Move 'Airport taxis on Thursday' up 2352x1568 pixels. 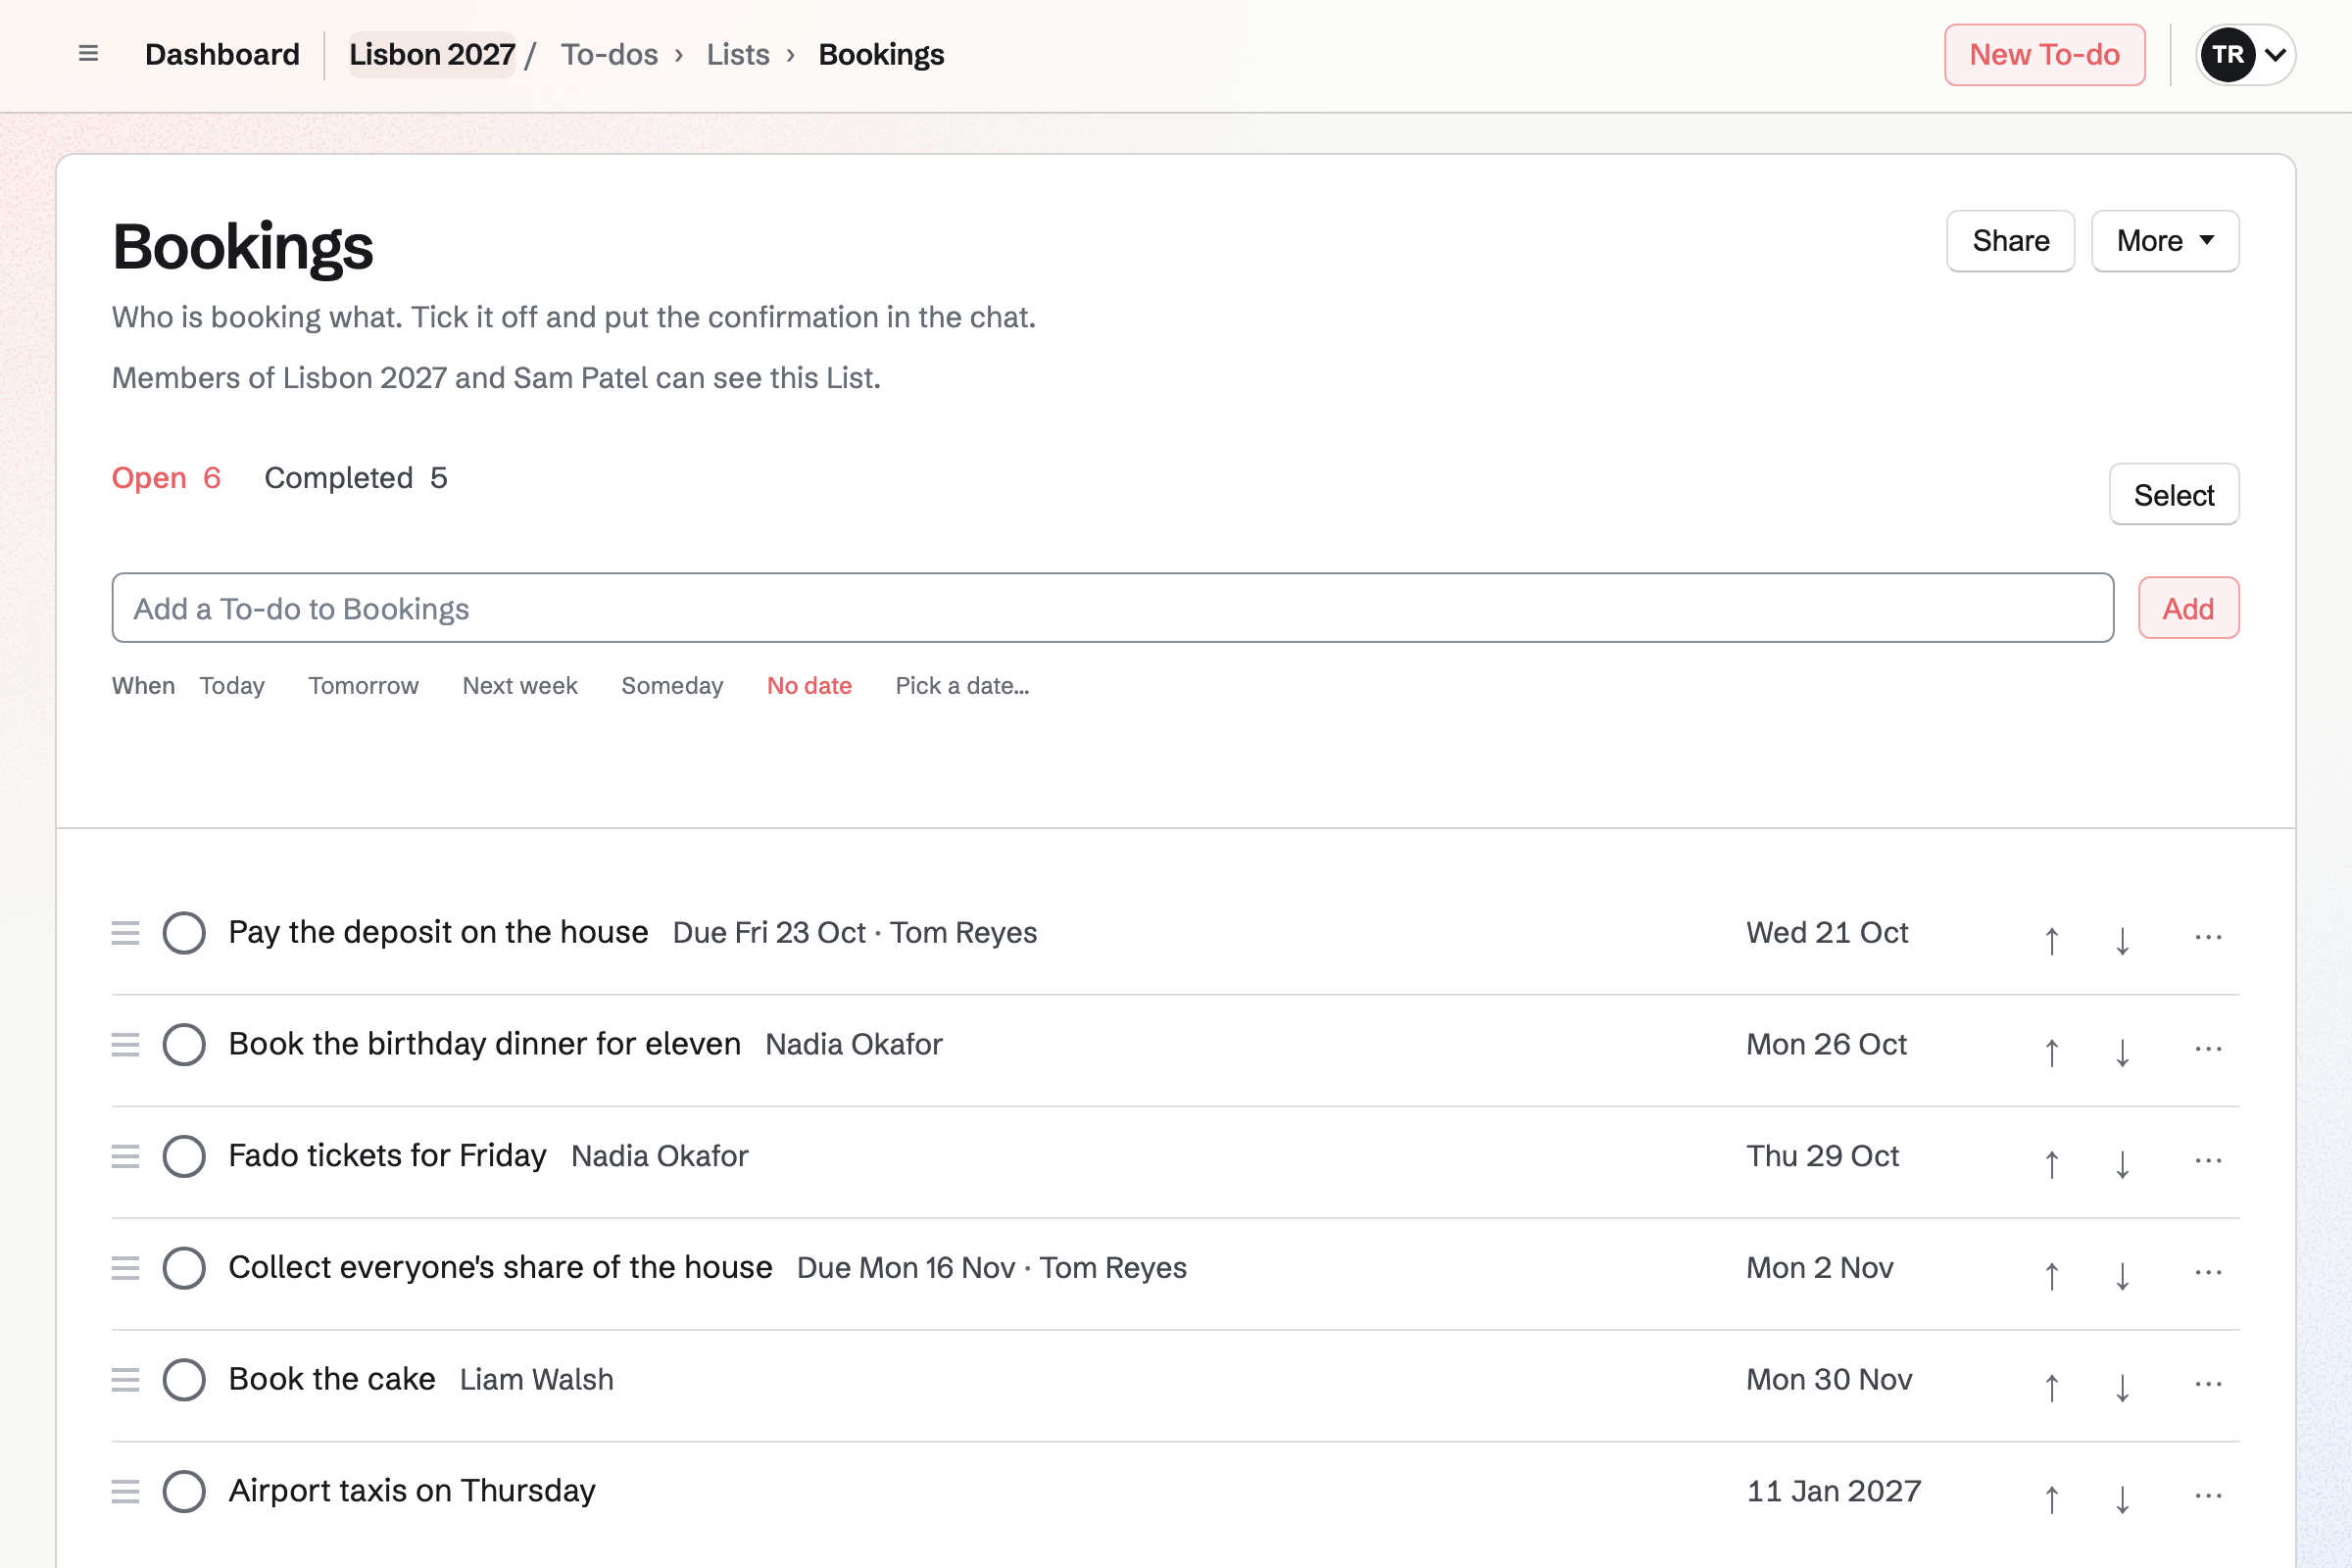(2051, 1498)
